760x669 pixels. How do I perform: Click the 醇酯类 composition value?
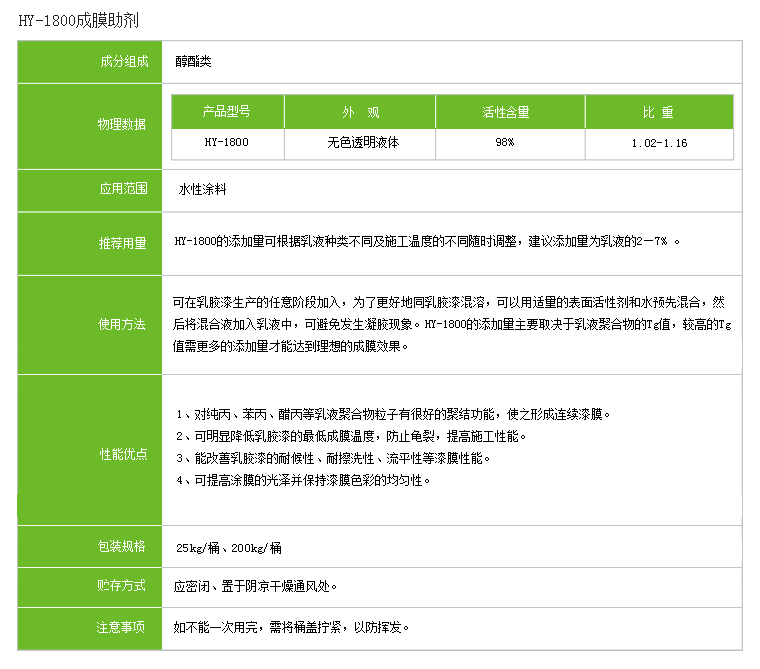pos(193,61)
